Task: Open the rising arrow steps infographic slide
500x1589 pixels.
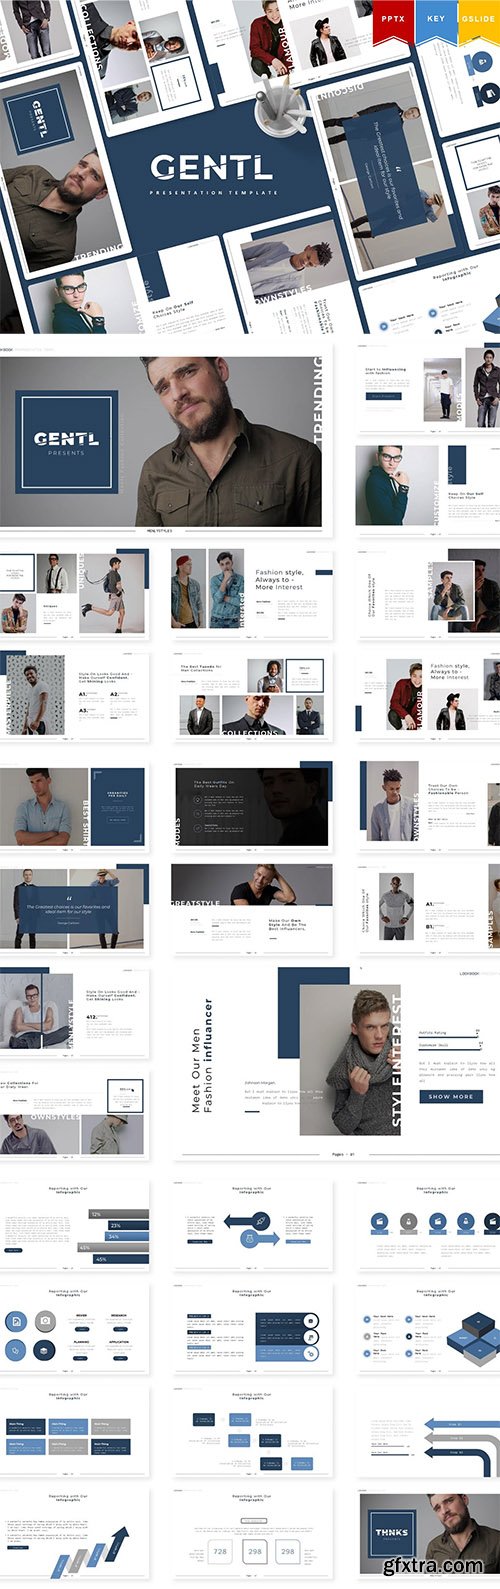Action: pos(74,1535)
